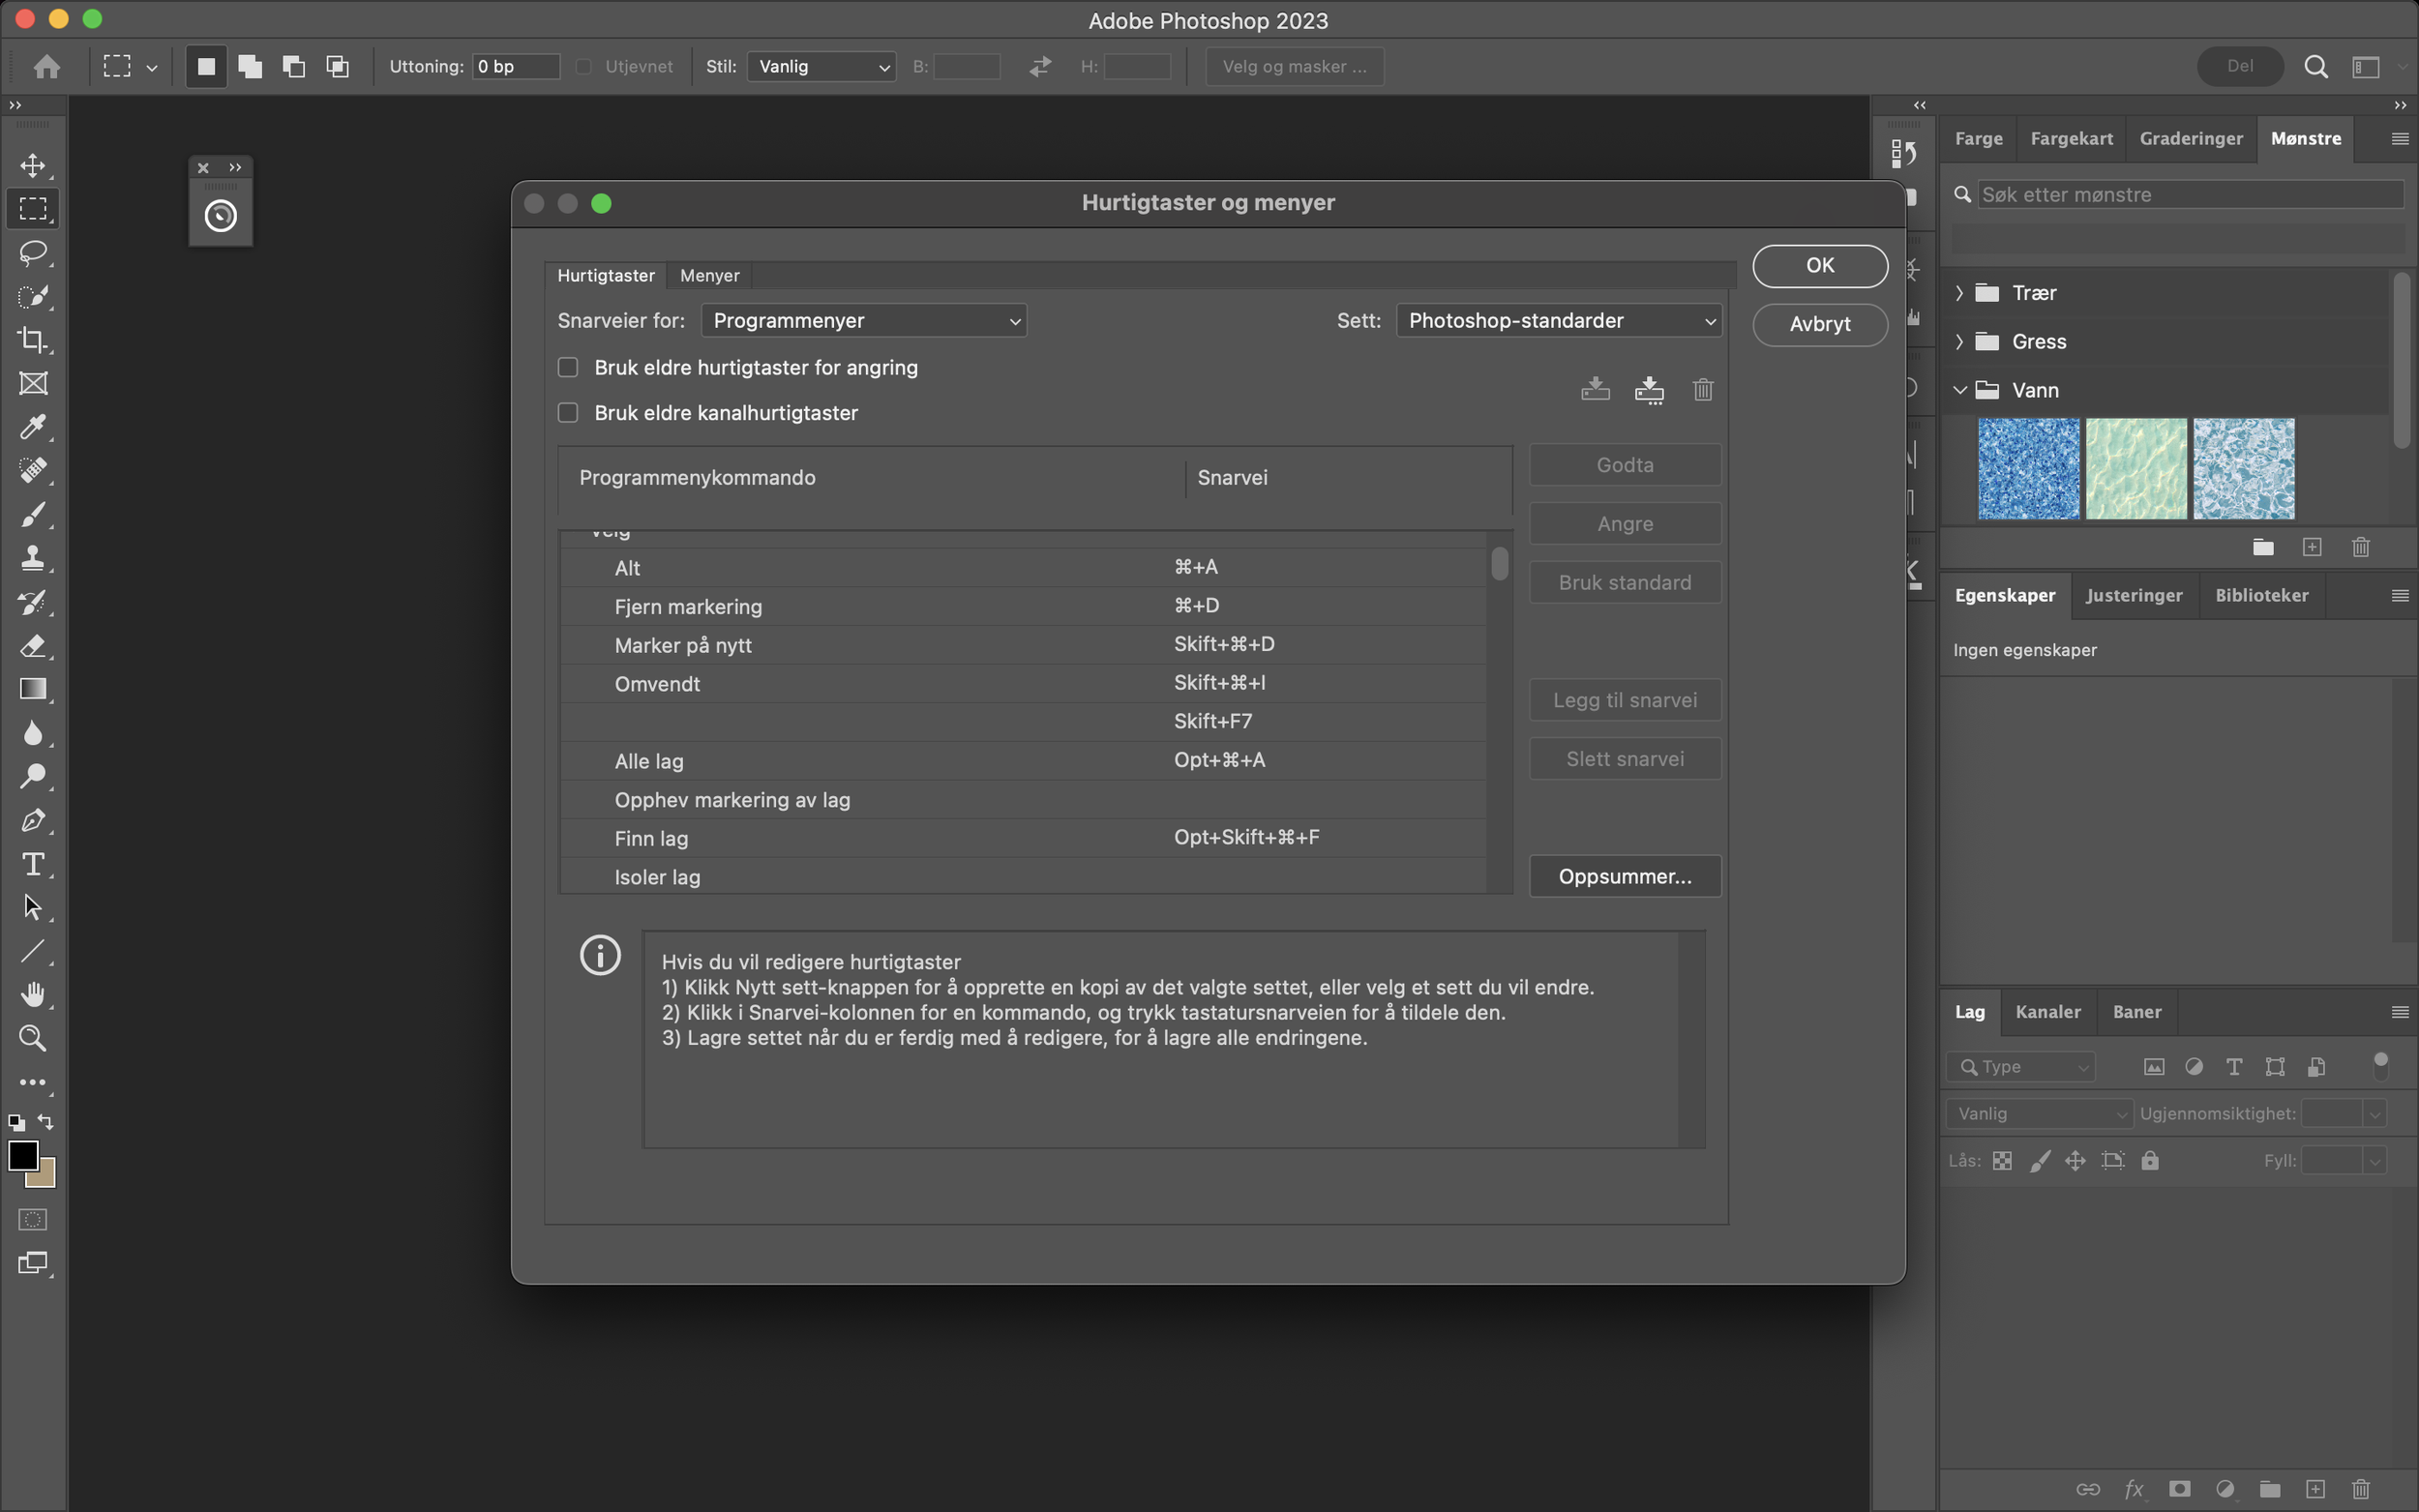Select the Type tool

[x=33, y=864]
